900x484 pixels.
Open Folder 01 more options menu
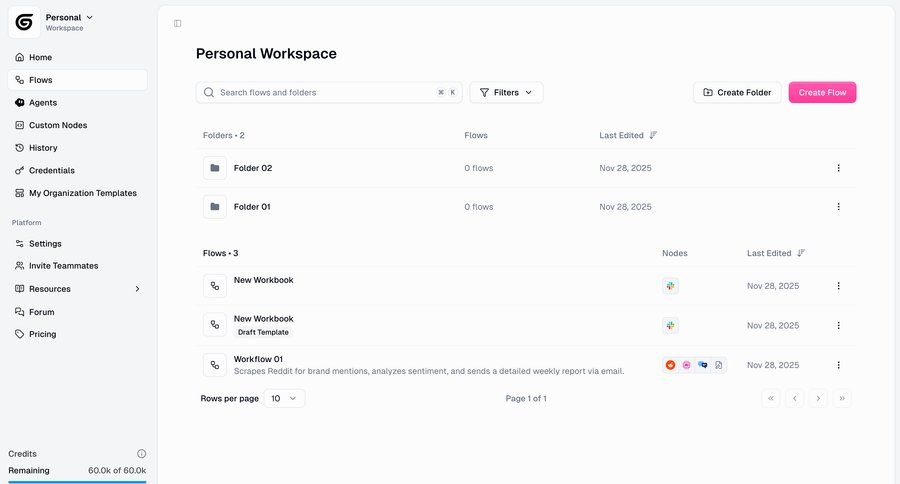pos(839,207)
